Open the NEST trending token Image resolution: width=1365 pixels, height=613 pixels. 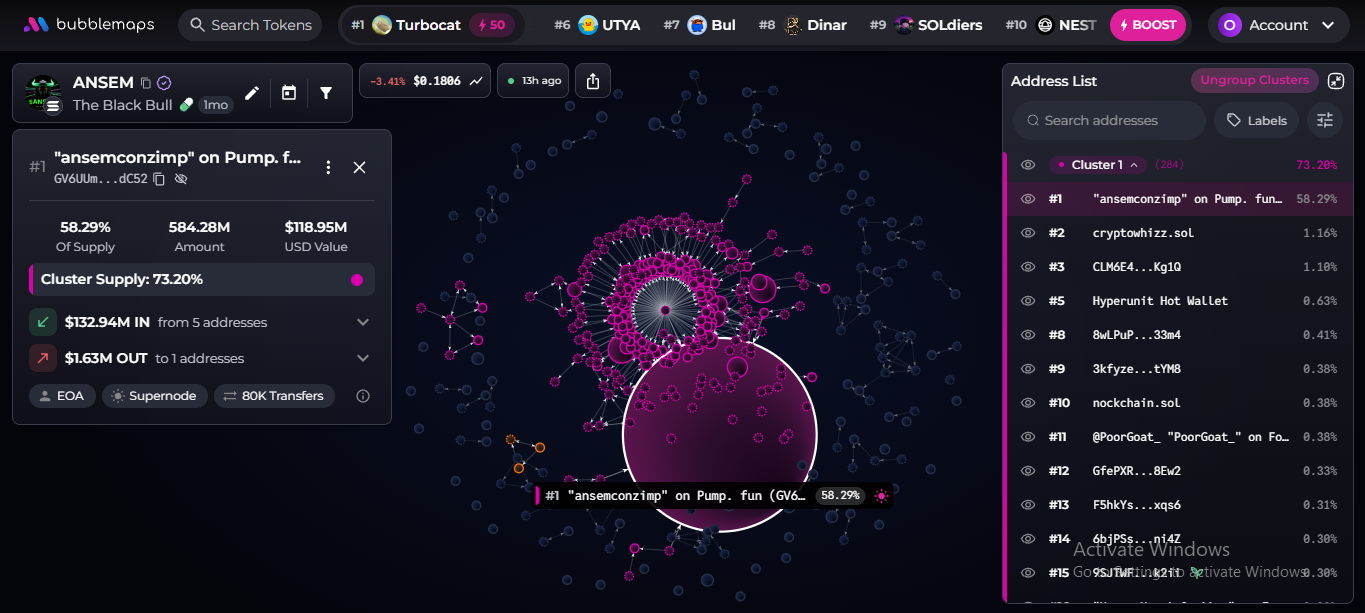[1051, 25]
